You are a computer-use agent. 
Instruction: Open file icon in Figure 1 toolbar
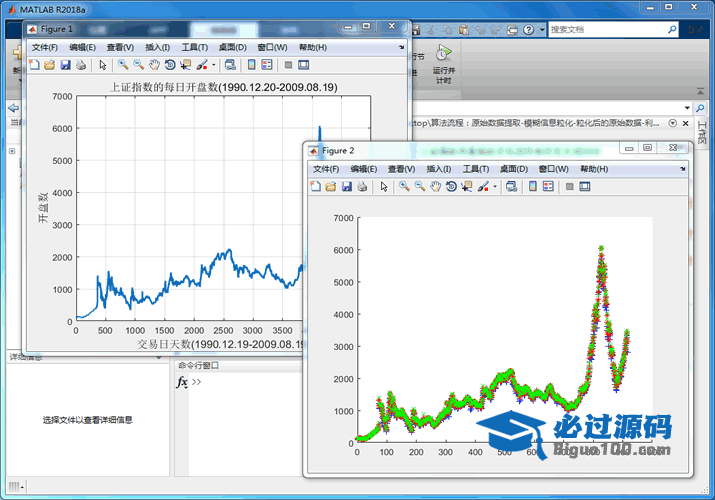49,65
